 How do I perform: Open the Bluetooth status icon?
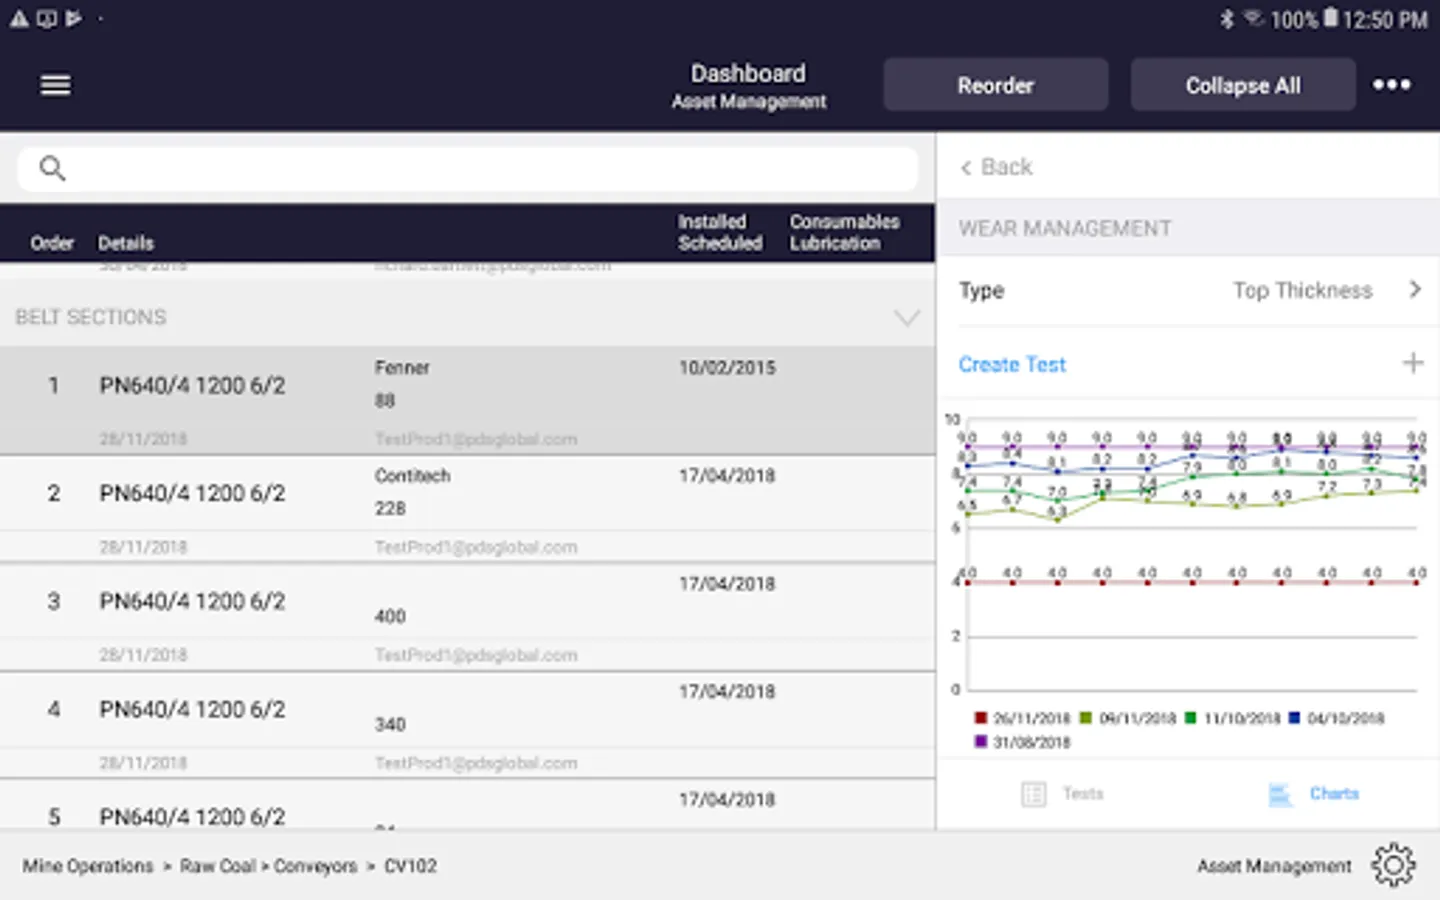[x=1227, y=19]
